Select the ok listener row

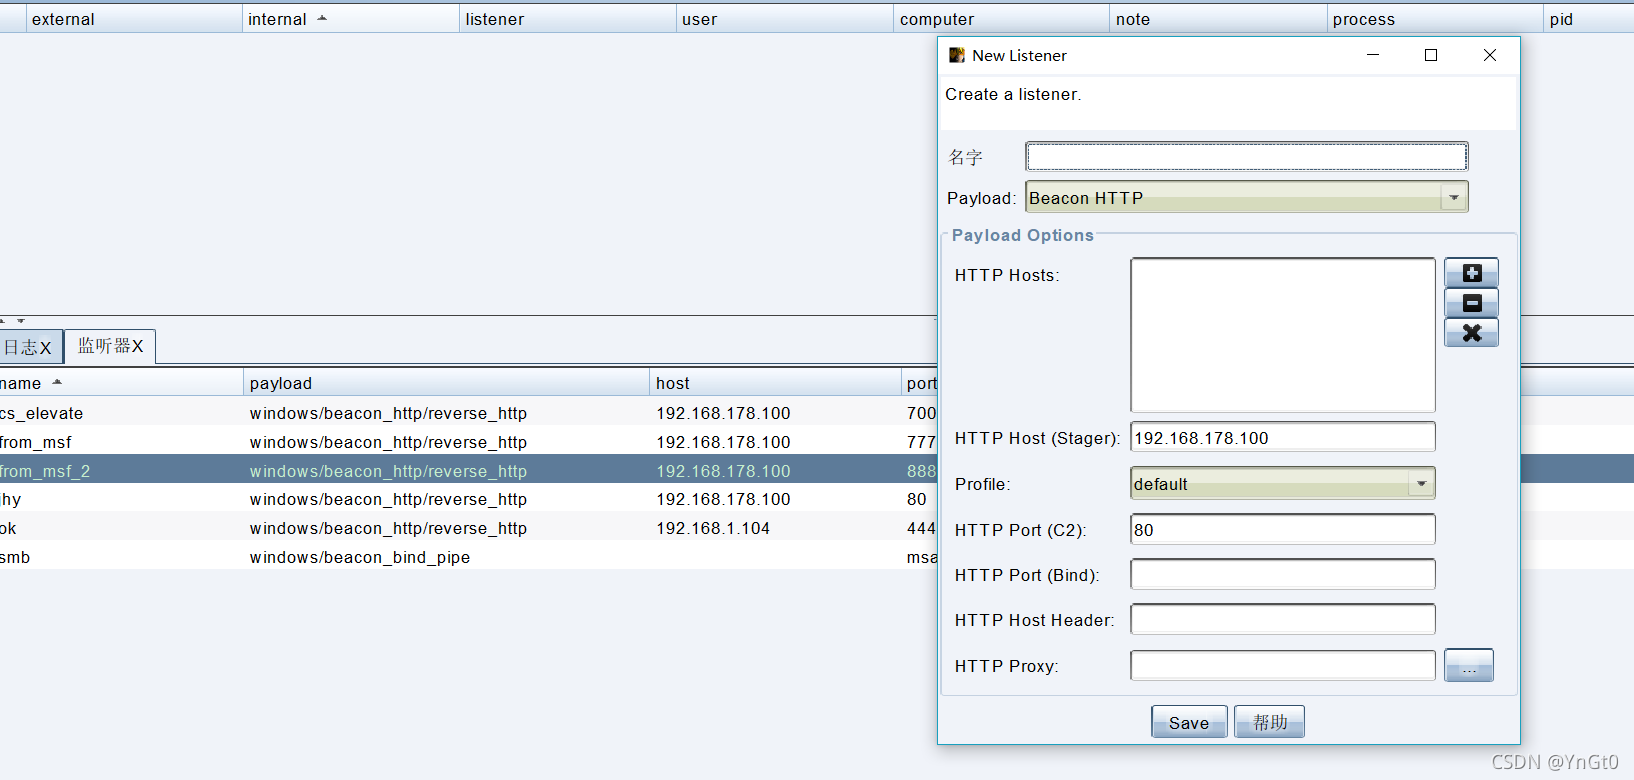tap(468, 528)
